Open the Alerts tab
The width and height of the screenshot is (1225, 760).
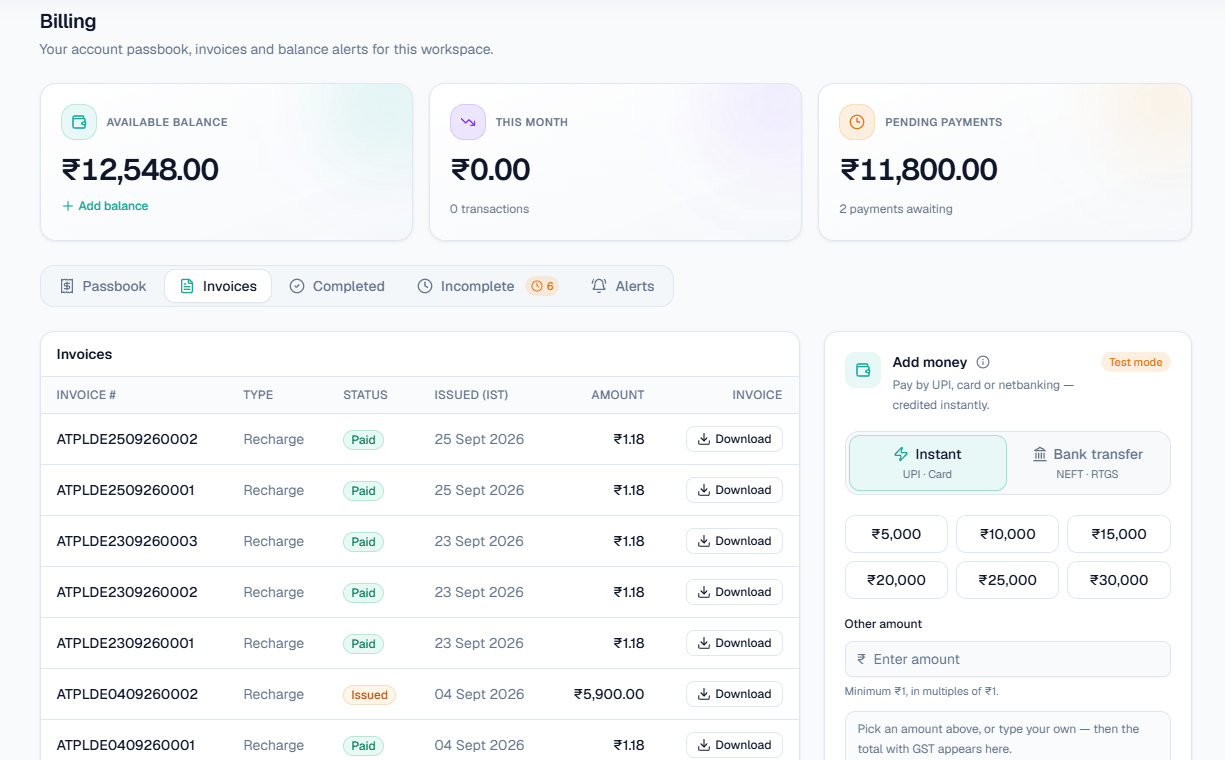coord(623,286)
